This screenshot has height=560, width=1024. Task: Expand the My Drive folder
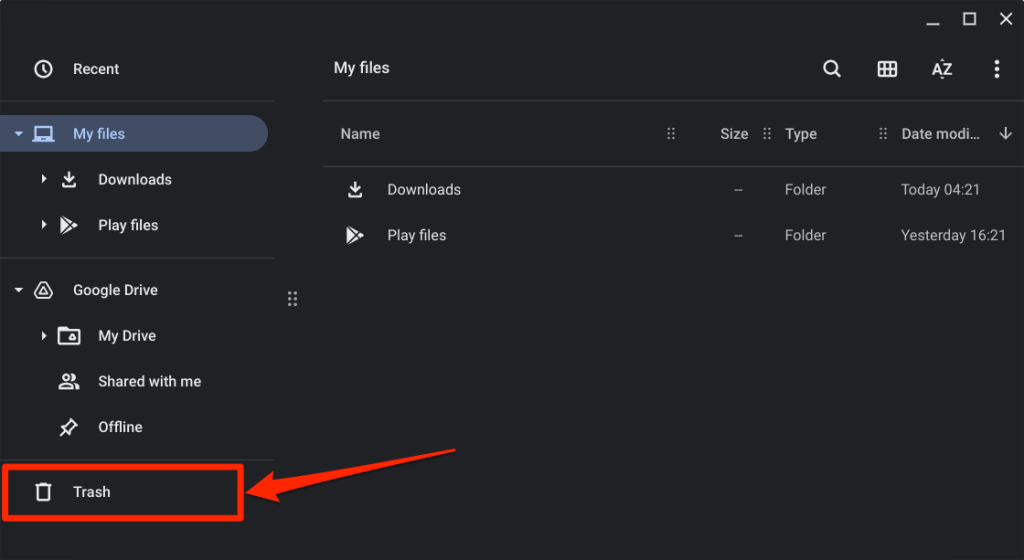(x=44, y=336)
